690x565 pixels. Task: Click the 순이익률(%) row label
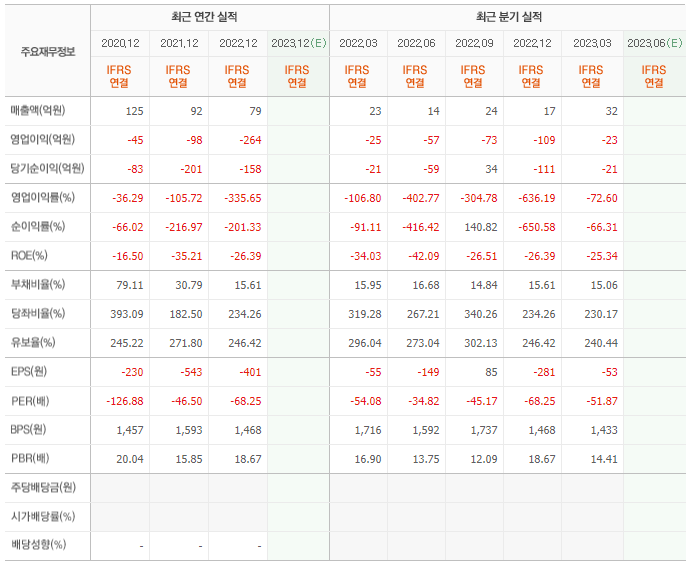pyautogui.click(x=38, y=227)
